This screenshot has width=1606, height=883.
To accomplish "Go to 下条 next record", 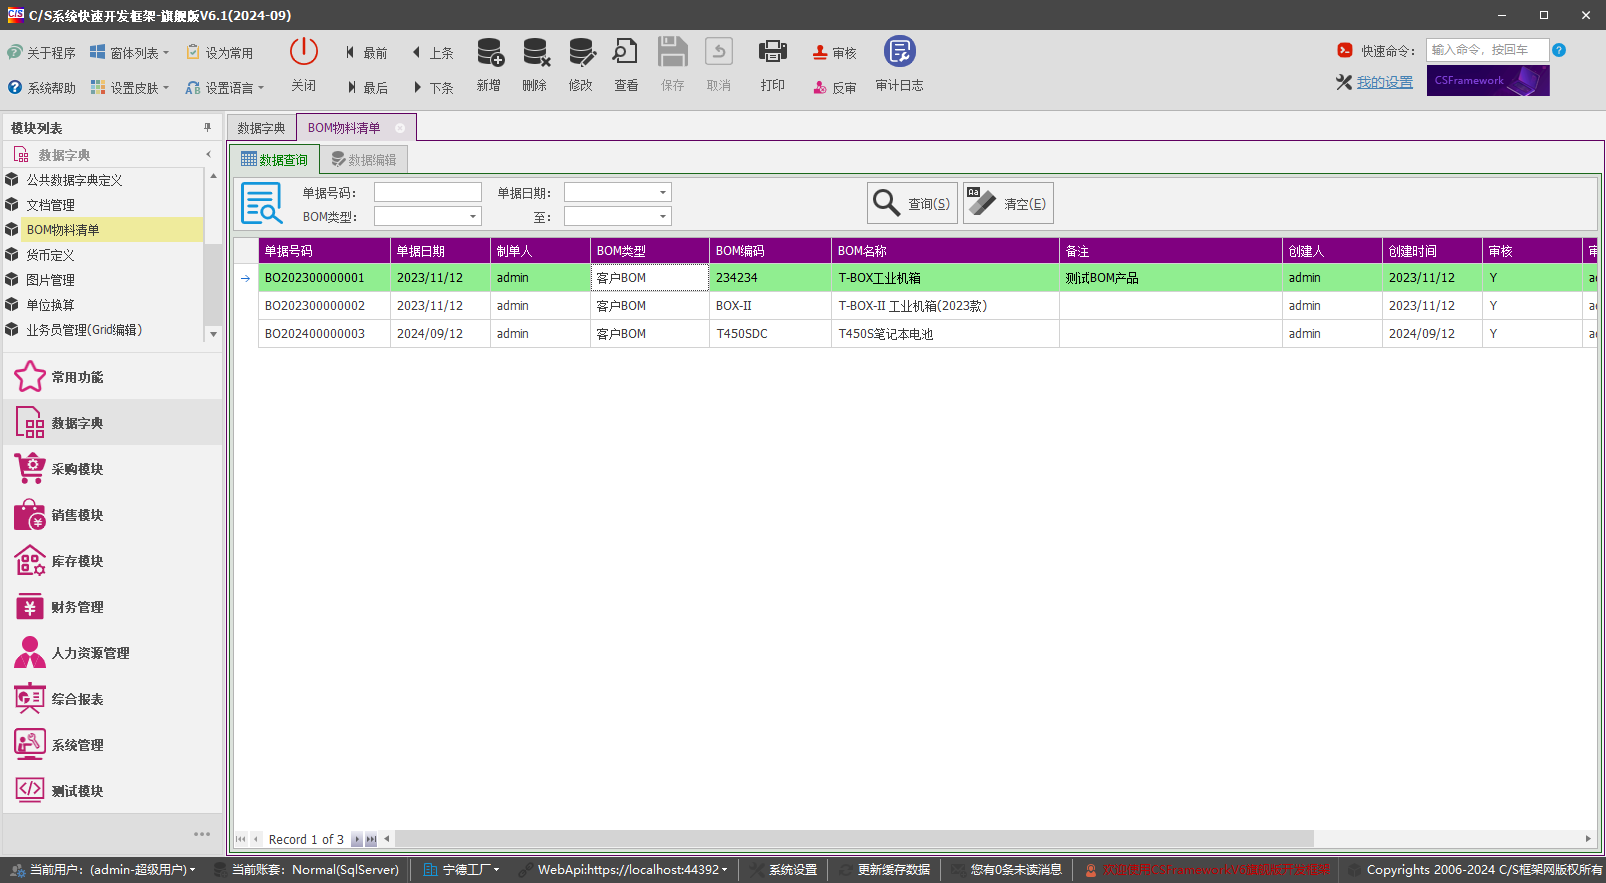I will 433,88.
